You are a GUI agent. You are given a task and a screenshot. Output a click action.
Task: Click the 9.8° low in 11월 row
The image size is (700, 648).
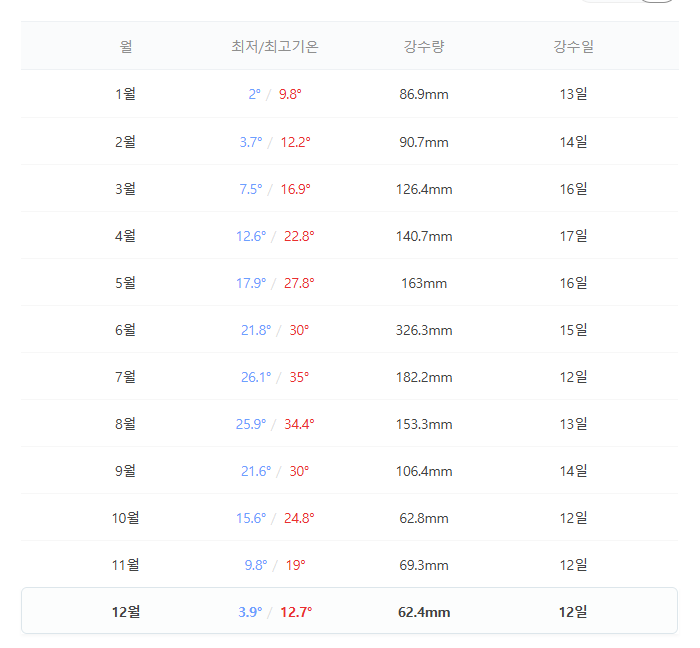pos(256,565)
